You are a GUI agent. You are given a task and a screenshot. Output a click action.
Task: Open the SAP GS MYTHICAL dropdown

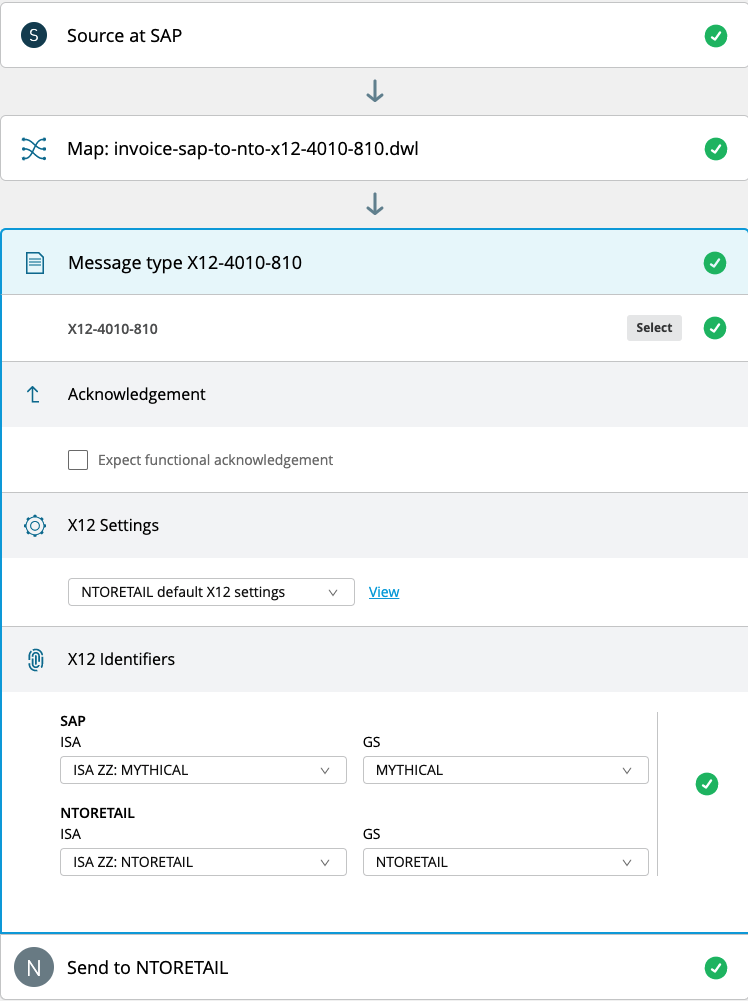point(505,770)
